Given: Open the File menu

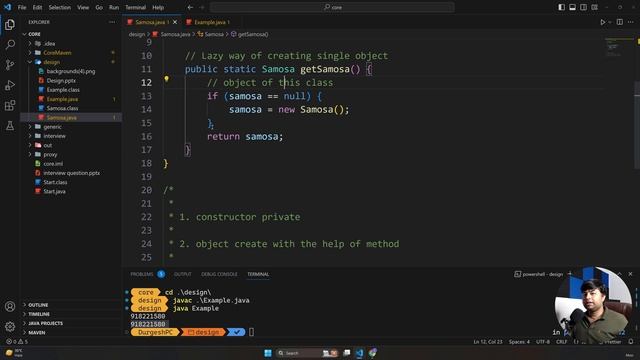Looking at the screenshot, I should [22, 7].
